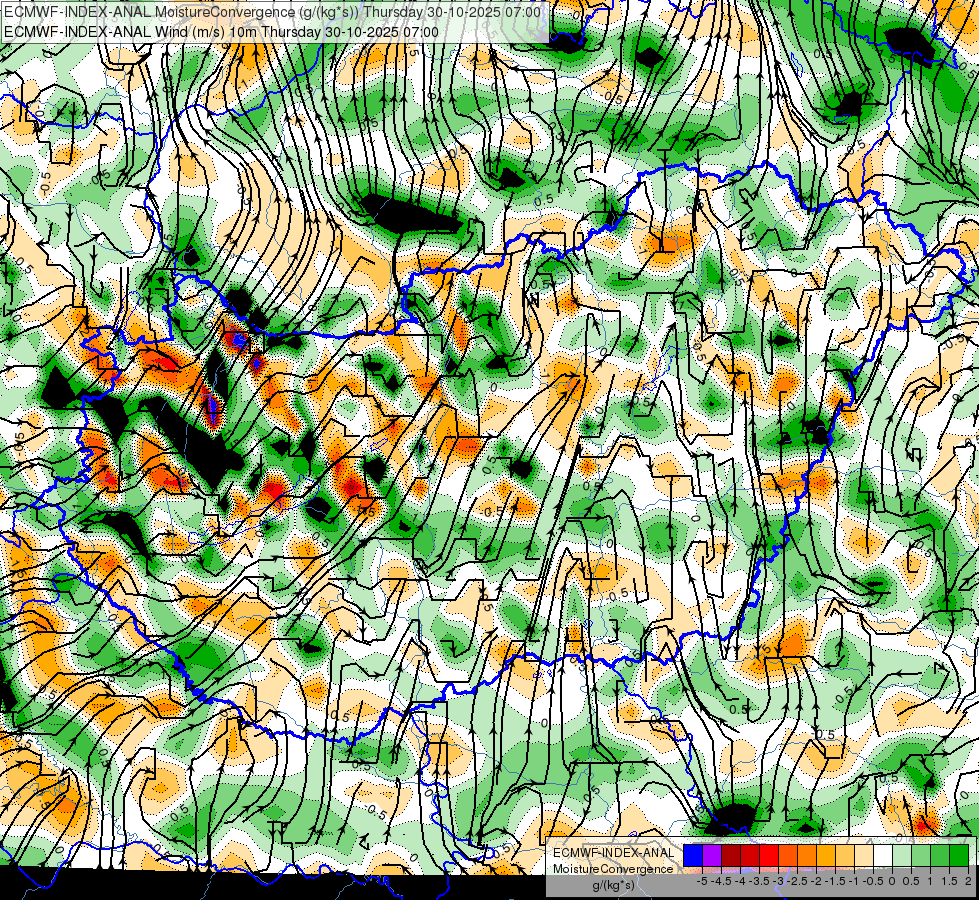The height and width of the screenshot is (900, 979).
Task: Click the palest green legend swatch
Action: (x=902, y=856)
